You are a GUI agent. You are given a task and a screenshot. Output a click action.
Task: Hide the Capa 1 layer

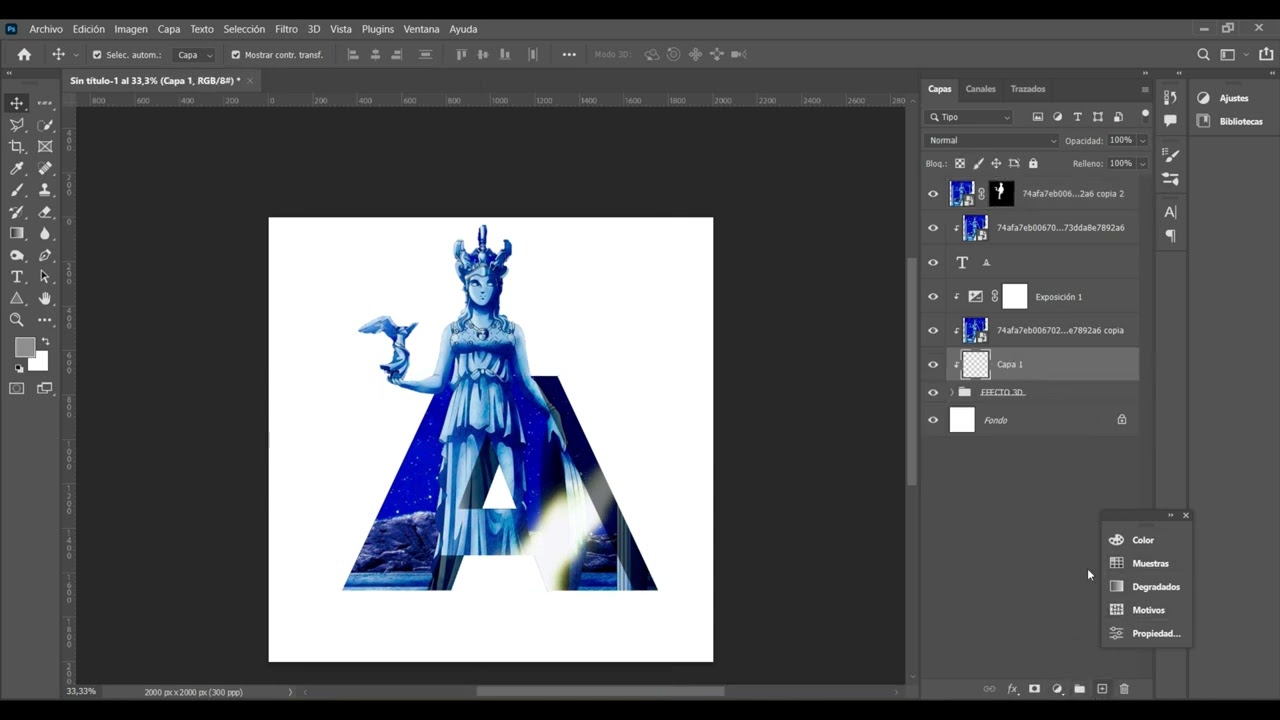[x=933, y=364]
